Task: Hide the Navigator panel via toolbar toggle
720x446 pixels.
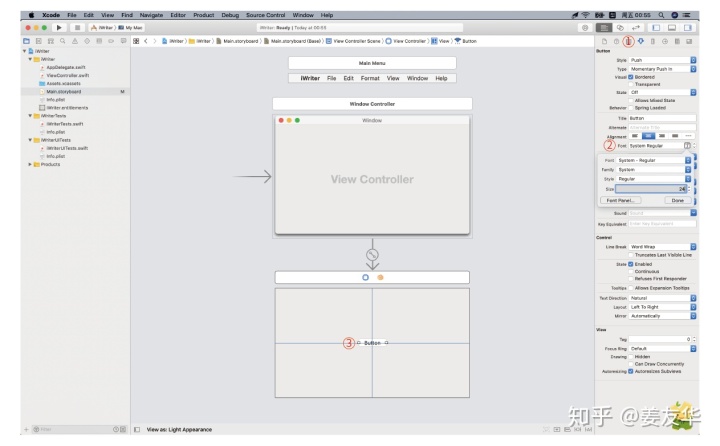Action: [x=656, y=28]
